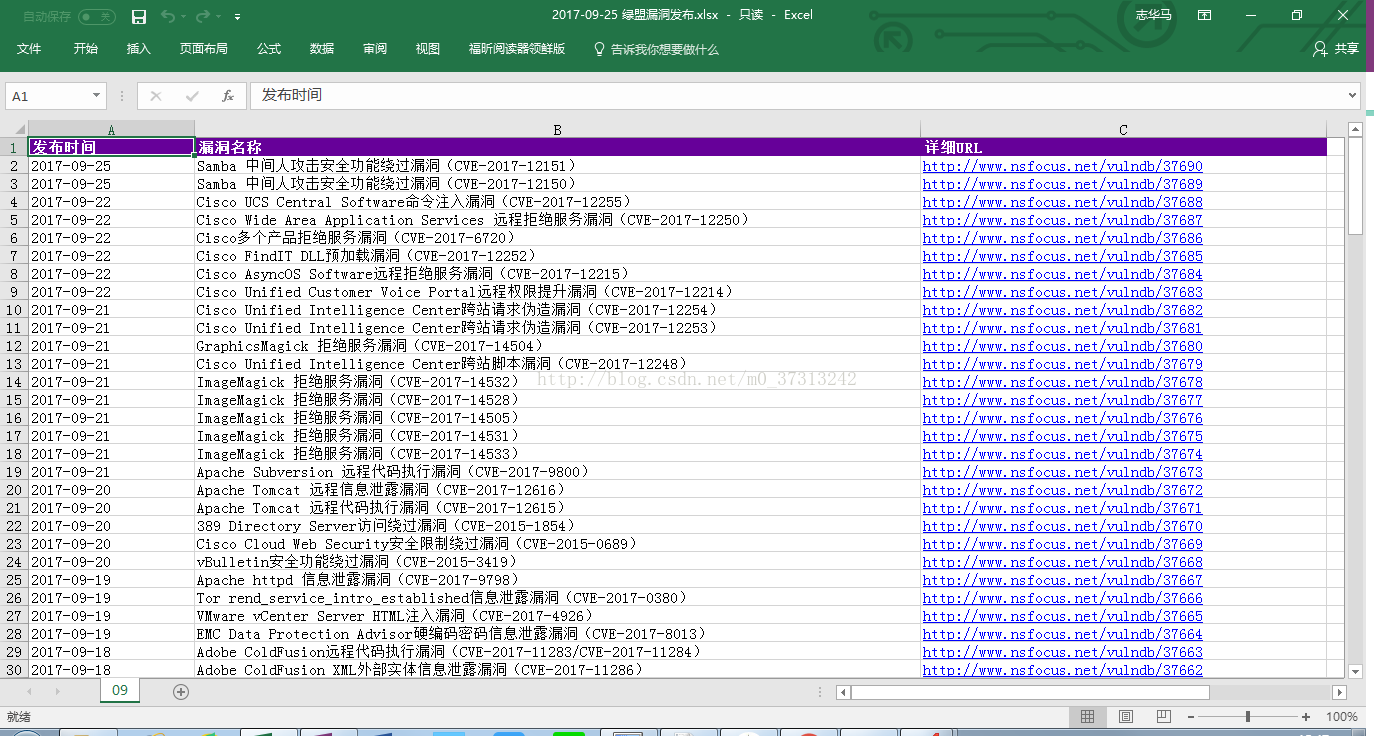
Task: Click horizontal scrollbar right arrow
Action: (x=1339, y=692)
